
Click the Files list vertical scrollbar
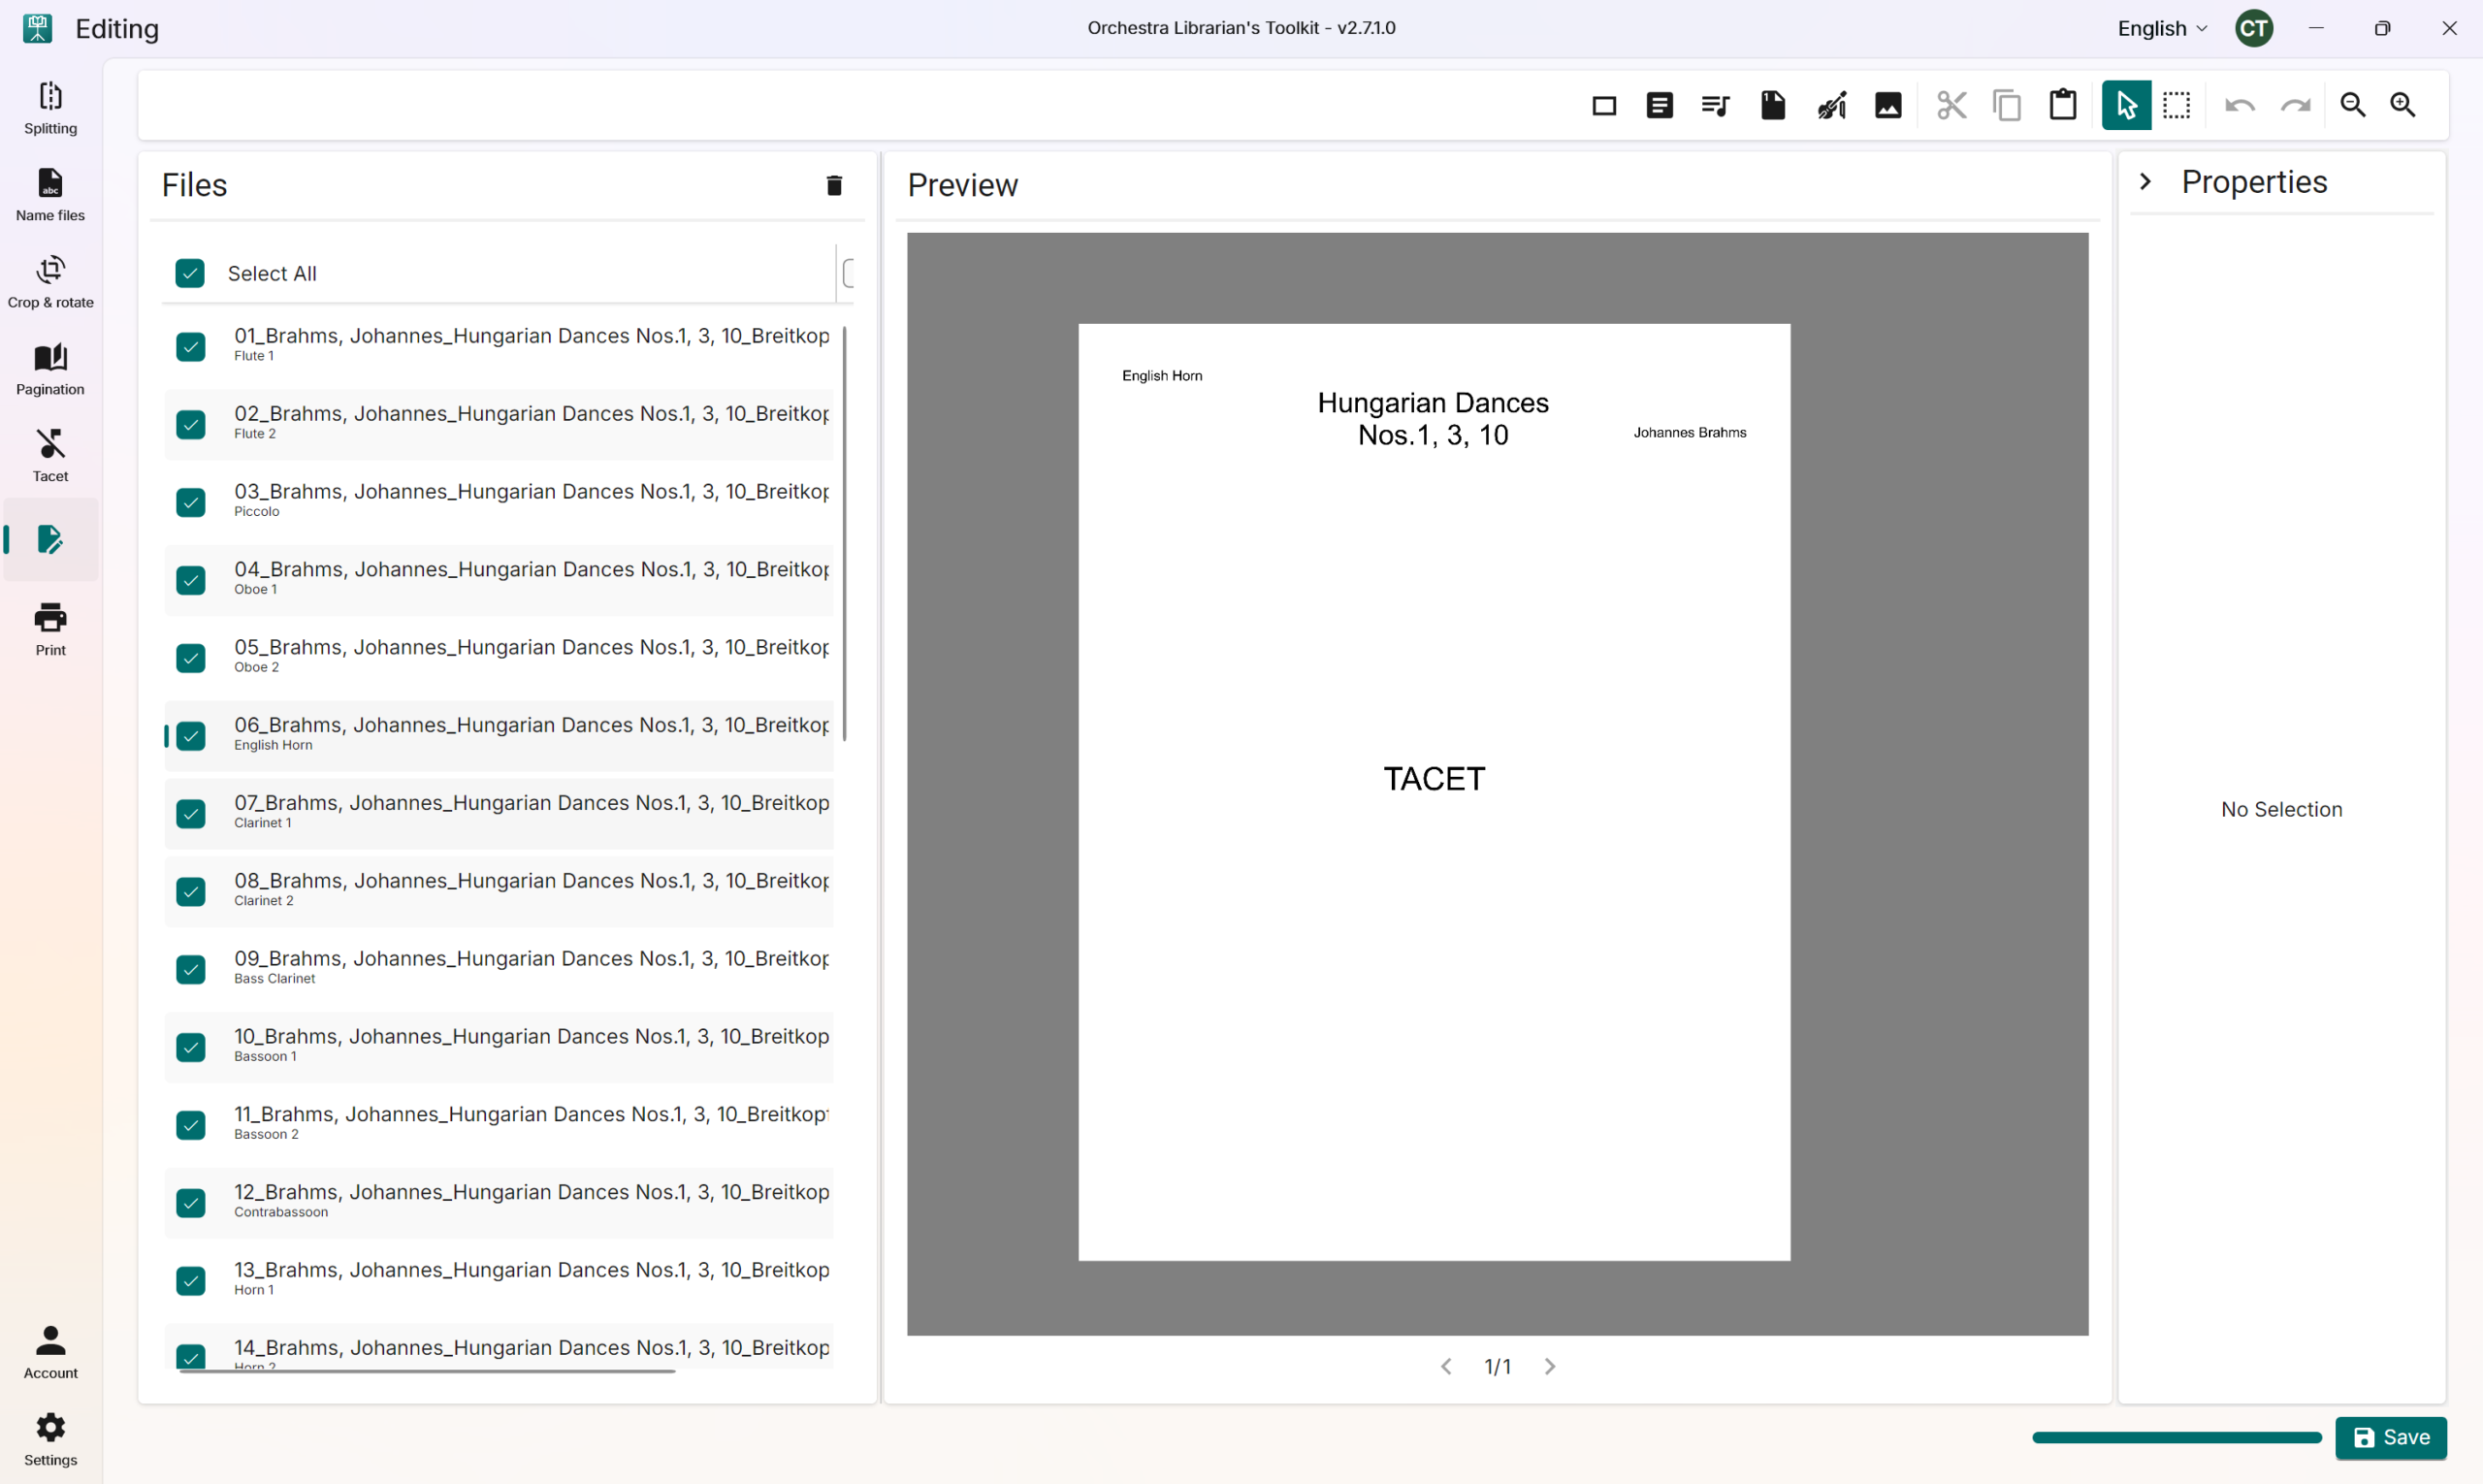click(845, 533)
